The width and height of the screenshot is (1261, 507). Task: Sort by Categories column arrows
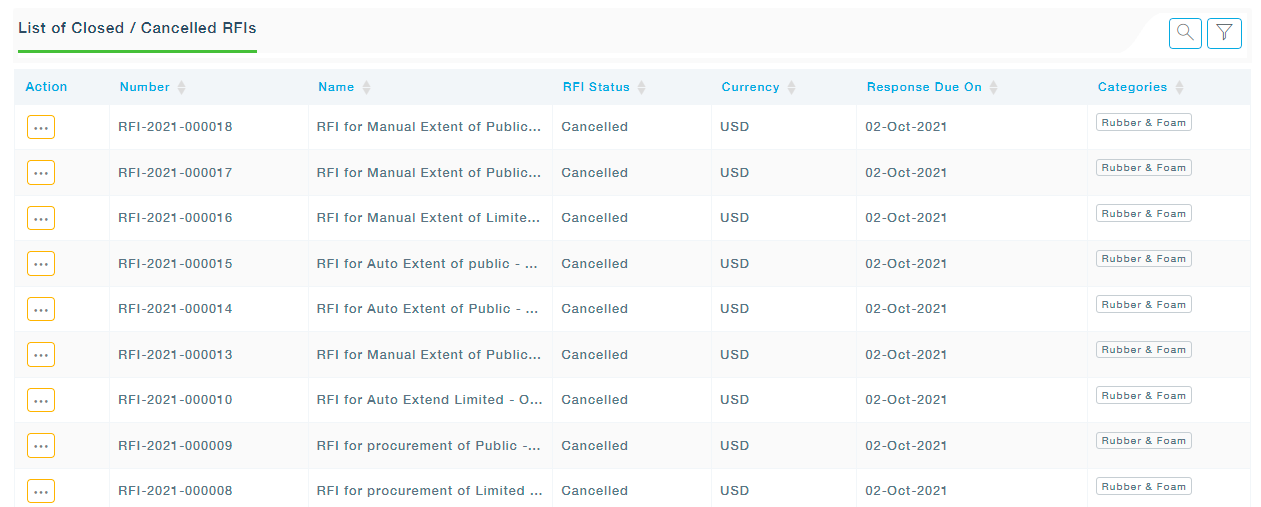1179,88
